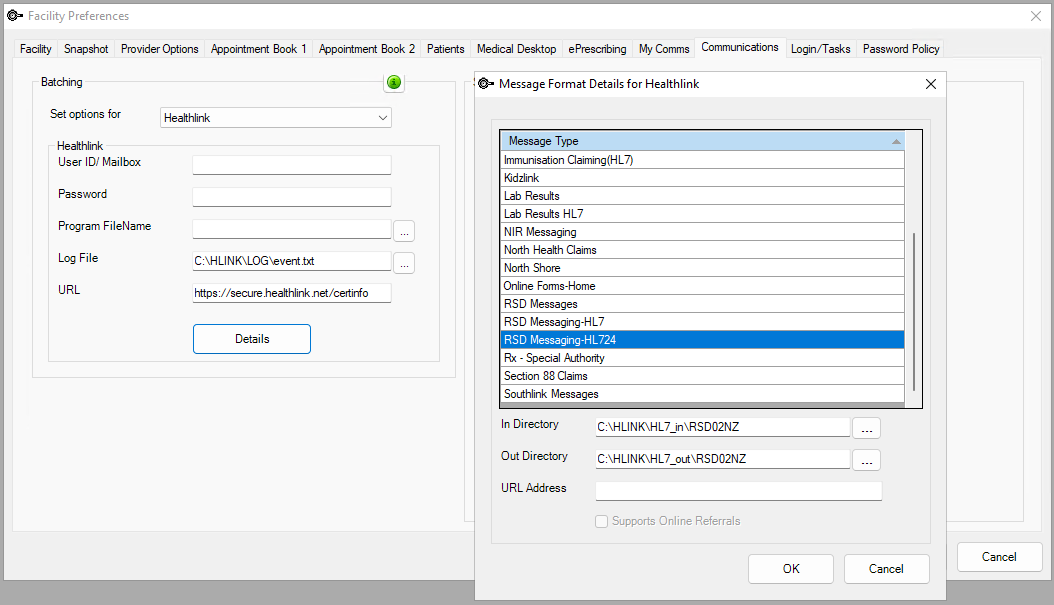Screen dimensions: 1054x605
Task: Click Cancel in Facility Preferences window
Action: (999, 557)
